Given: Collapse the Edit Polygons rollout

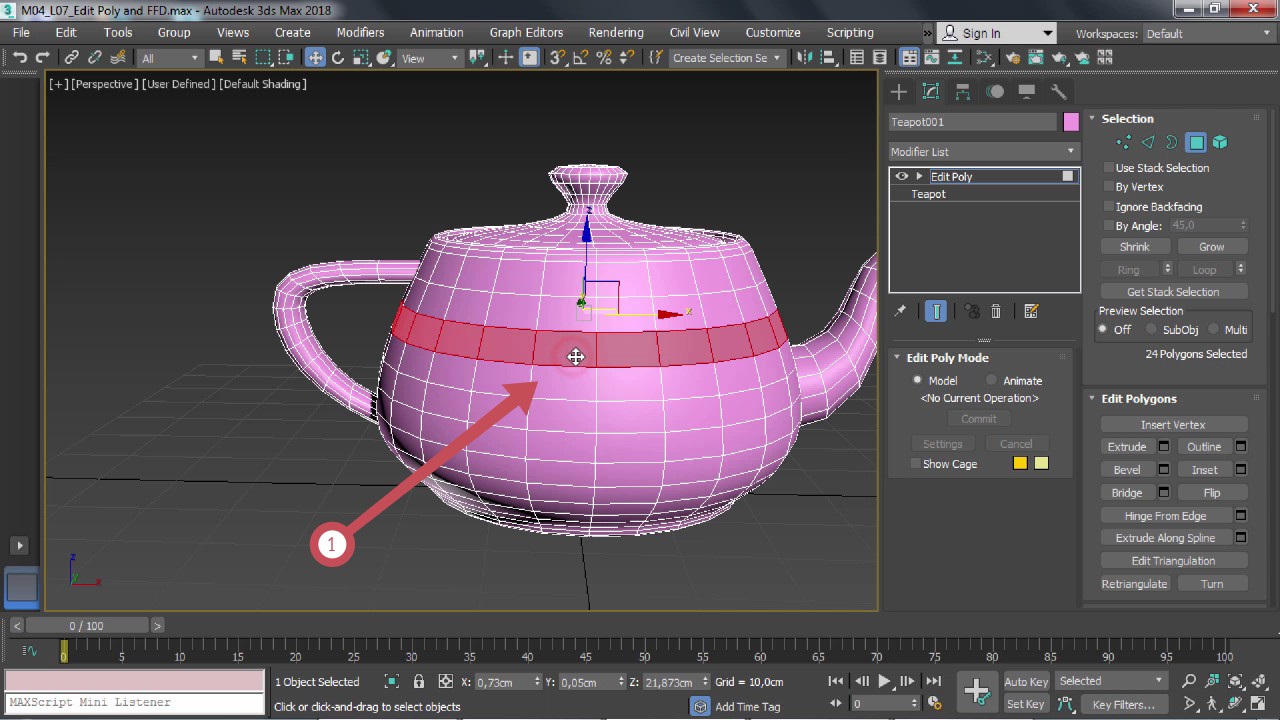Looking at the screenshot, I should coord(1138,399).
